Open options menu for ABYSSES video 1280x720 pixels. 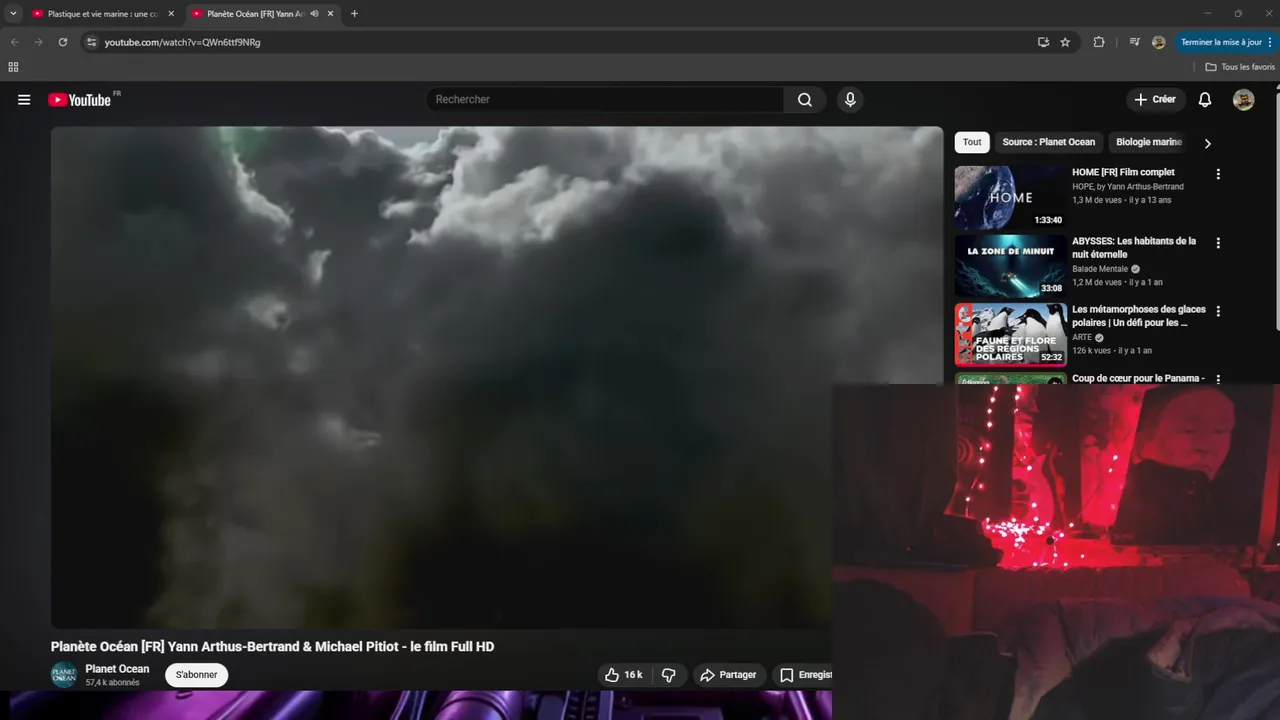[1218, 243]
